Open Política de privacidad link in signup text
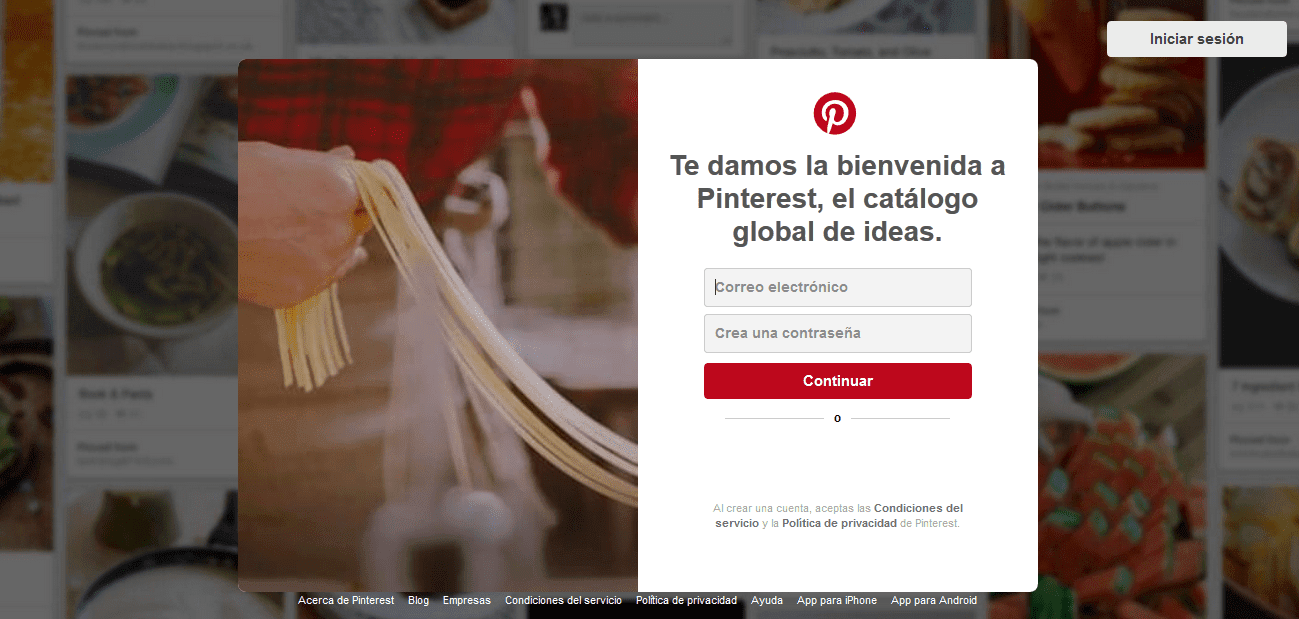Image resolution: width=1299 pixels, height=619 pixels. (839, 523)
